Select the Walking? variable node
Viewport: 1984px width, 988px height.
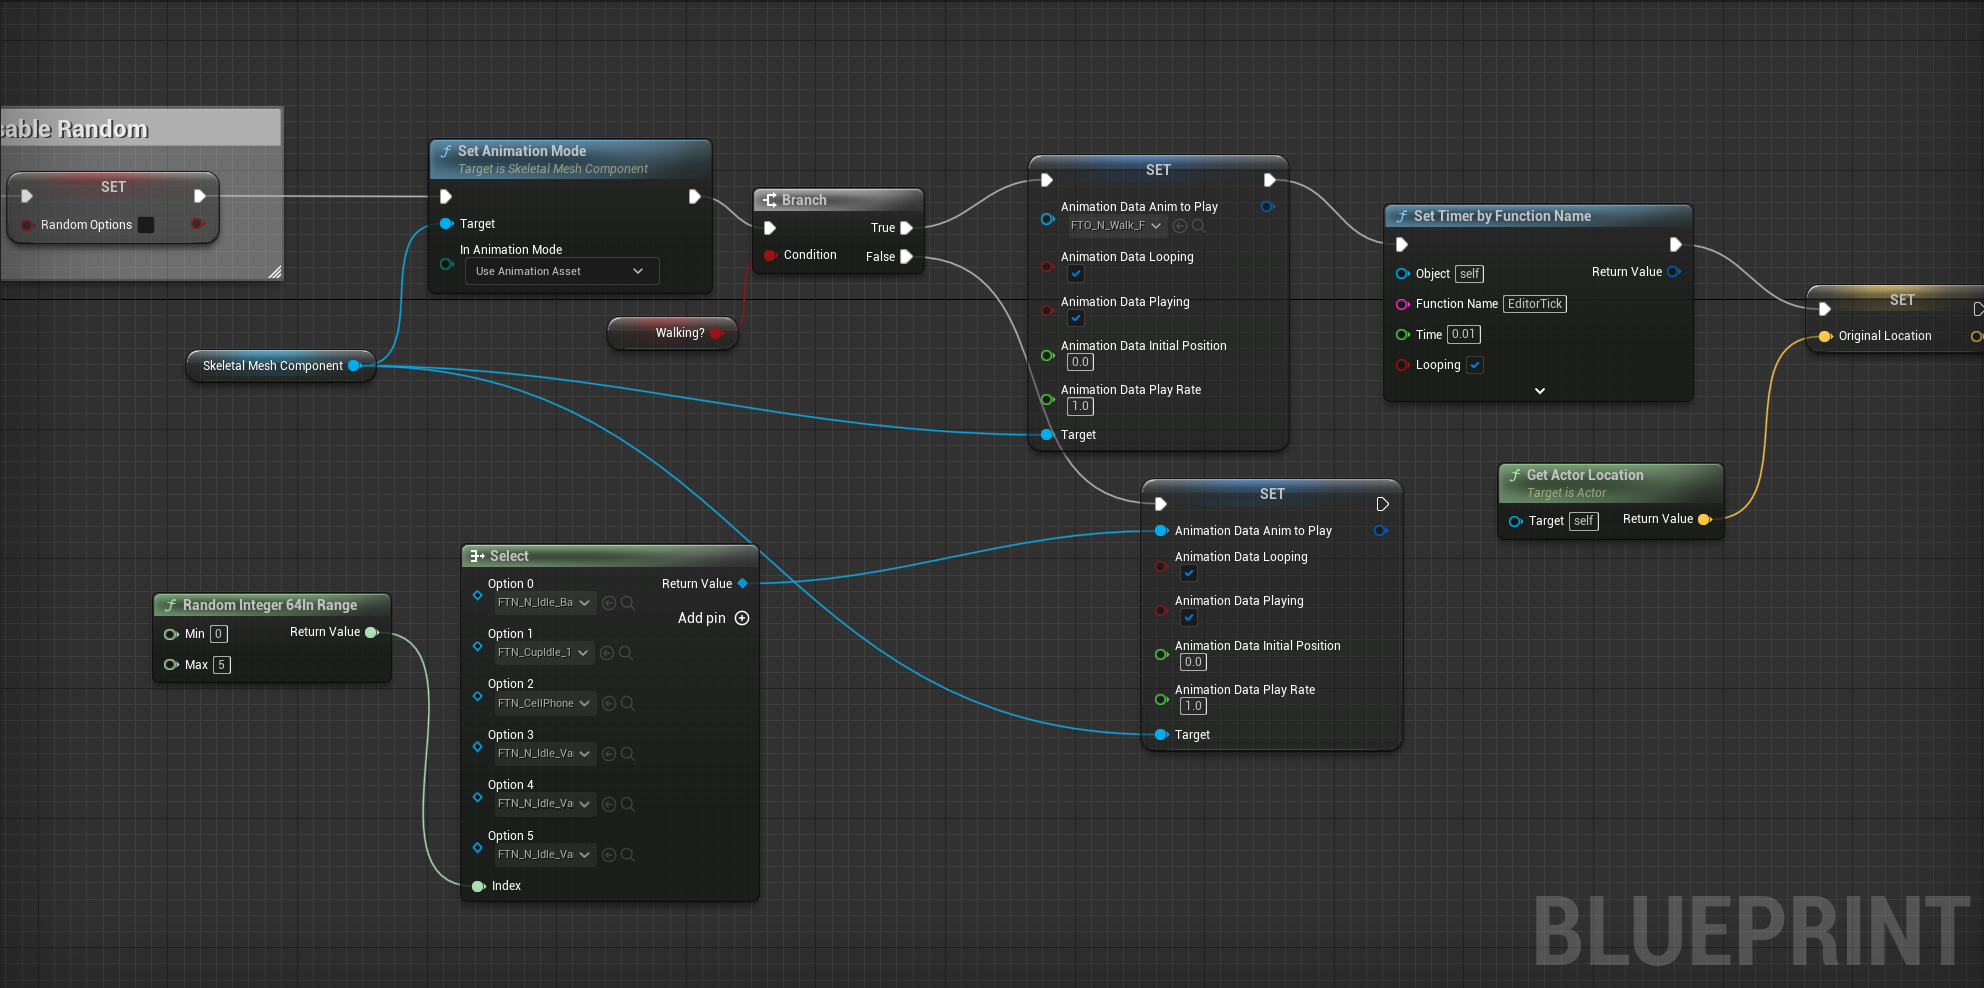pos(670,333)
